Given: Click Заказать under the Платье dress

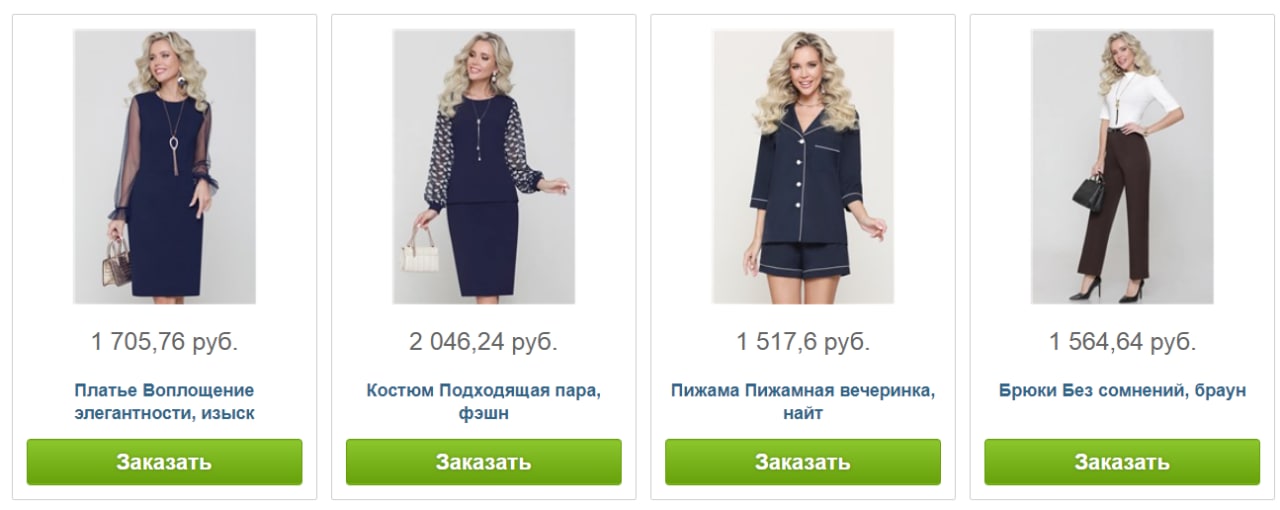Looking at the screenshot, I should click(164, 462).
